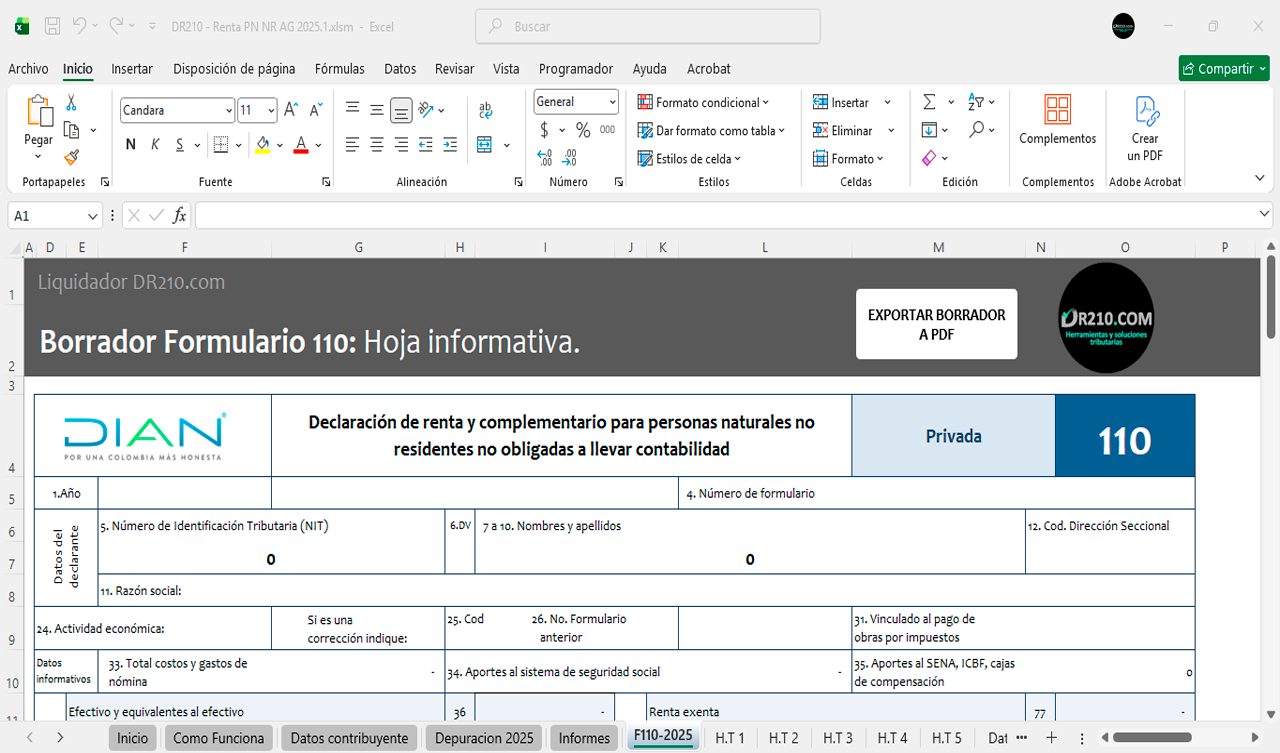Click the Buscar search box

pyautogui.click(x=648, y=27)
